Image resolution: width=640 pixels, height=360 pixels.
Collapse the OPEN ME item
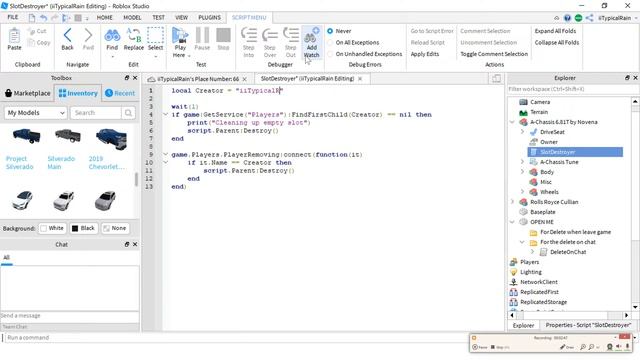(x=512, y=222)
